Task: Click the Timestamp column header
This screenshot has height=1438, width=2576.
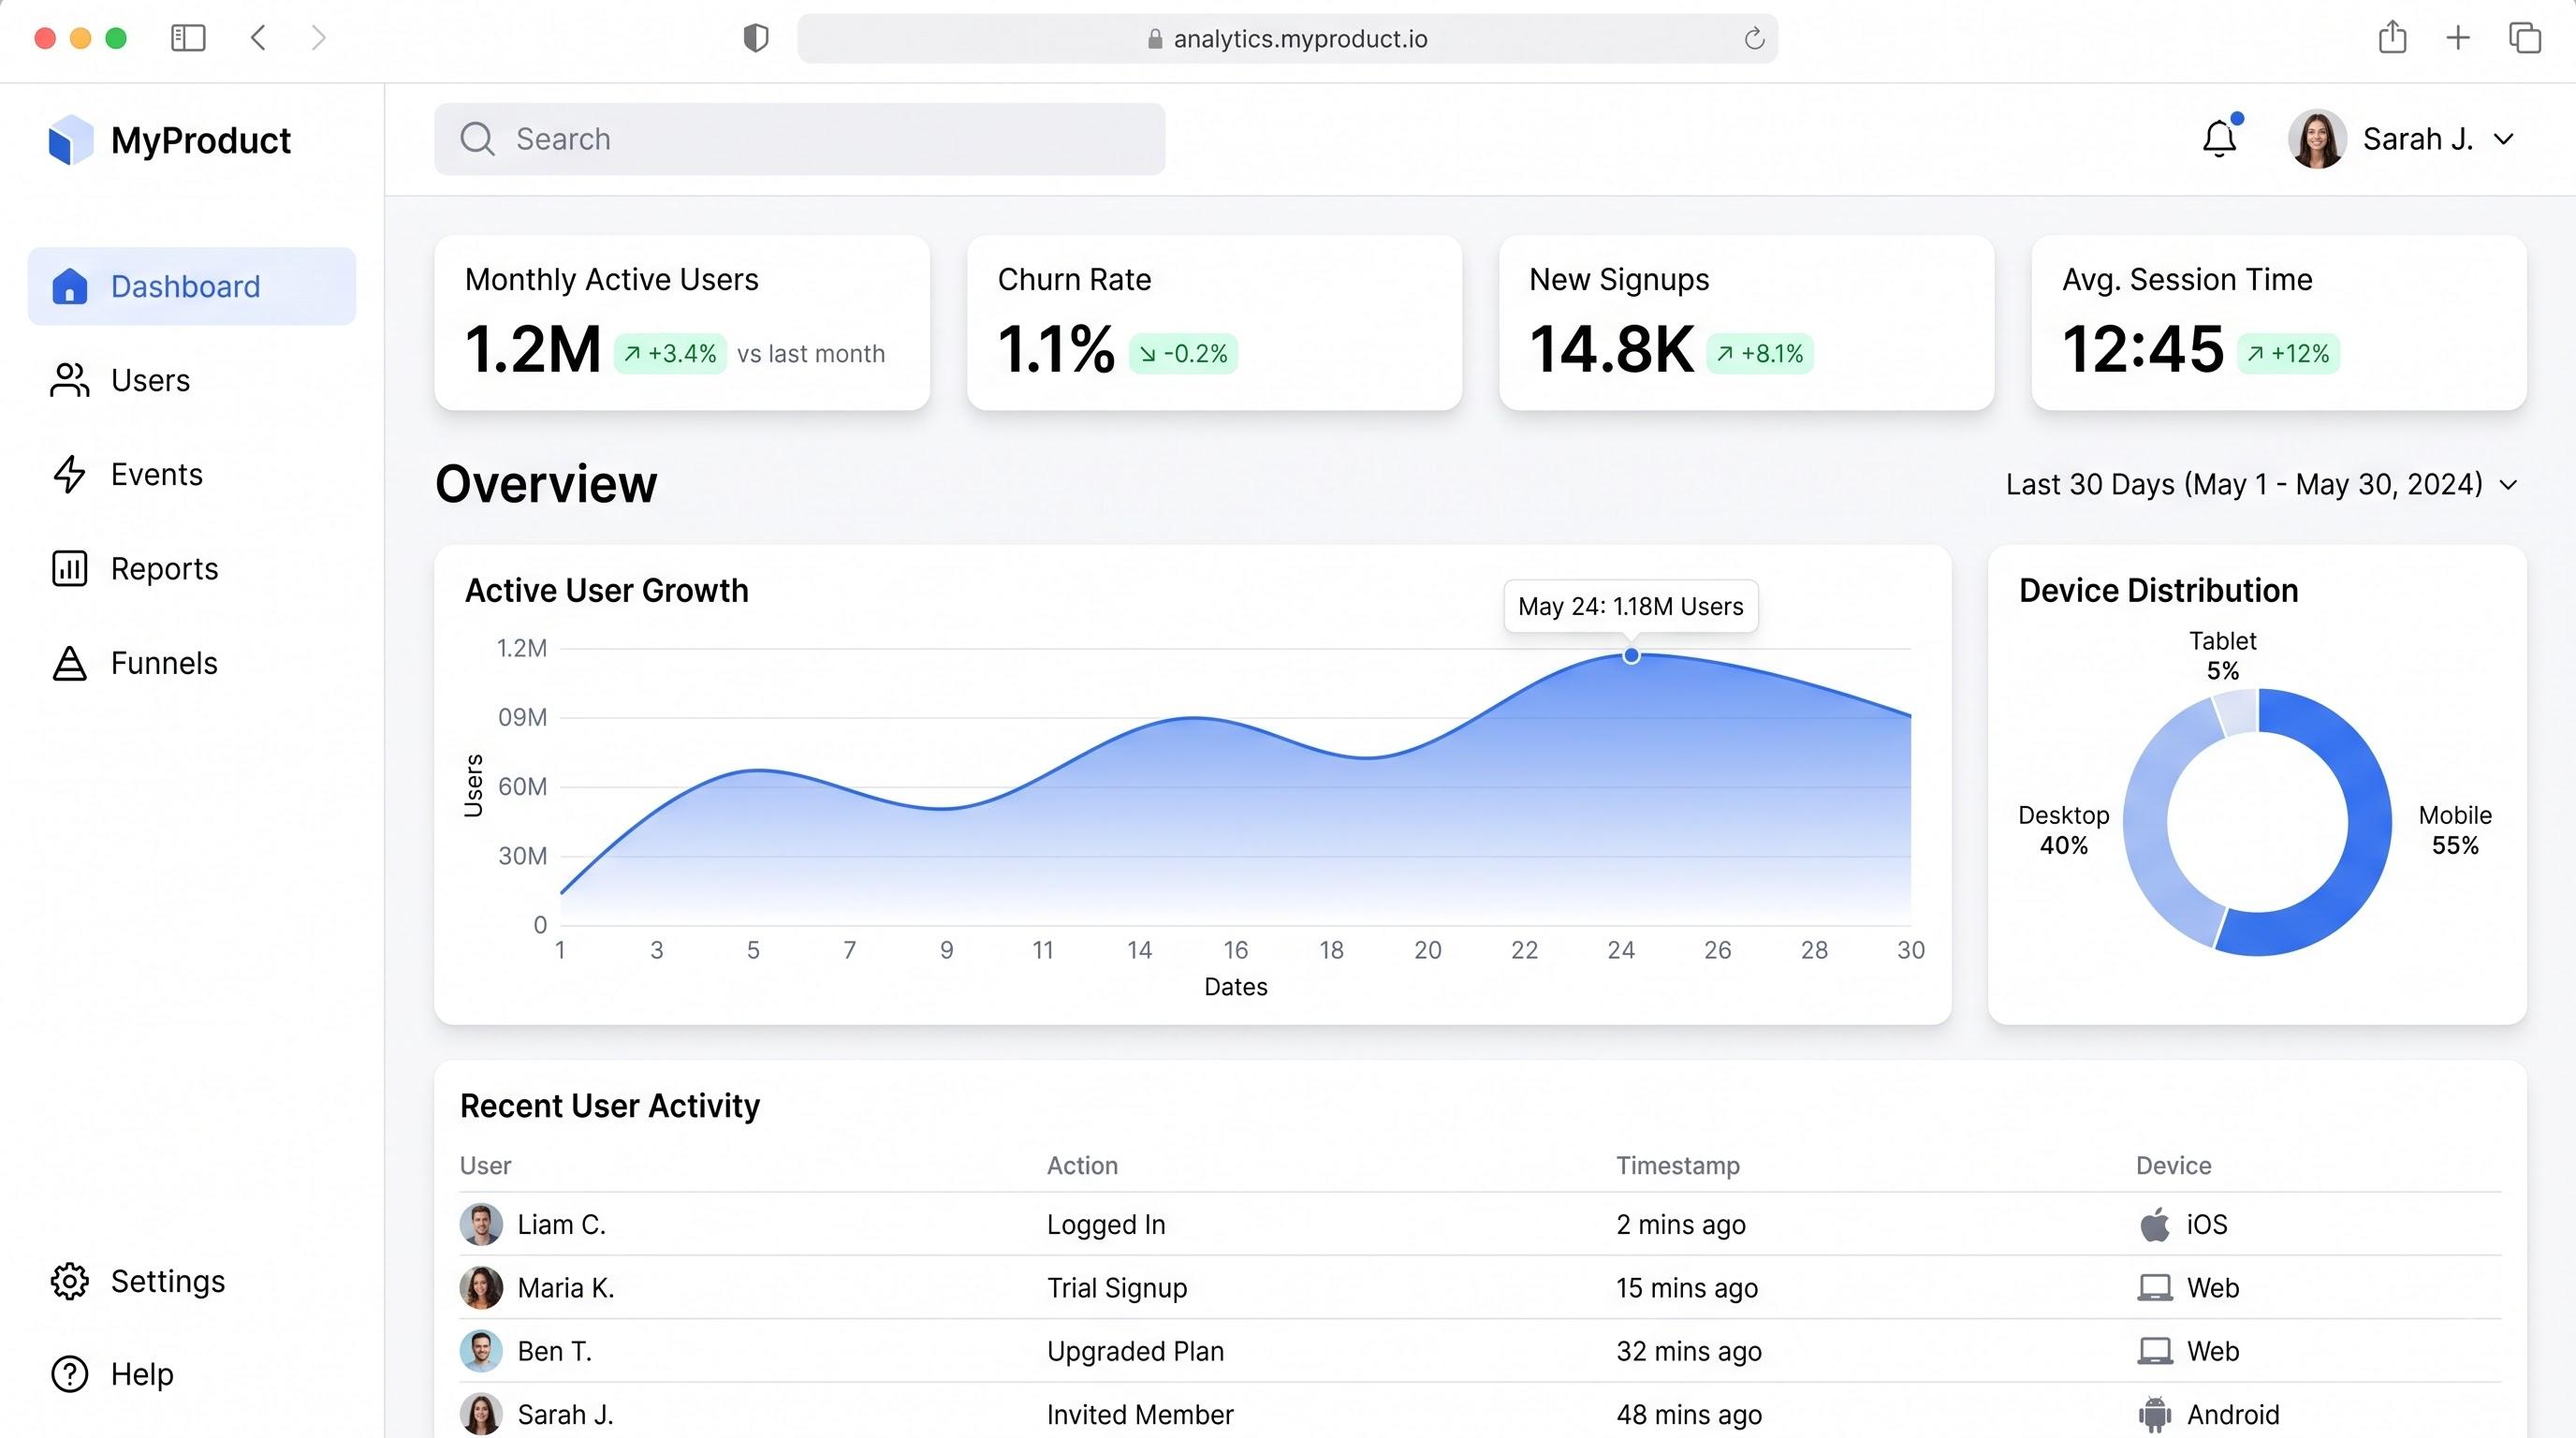Action: click(1678, 1166)
